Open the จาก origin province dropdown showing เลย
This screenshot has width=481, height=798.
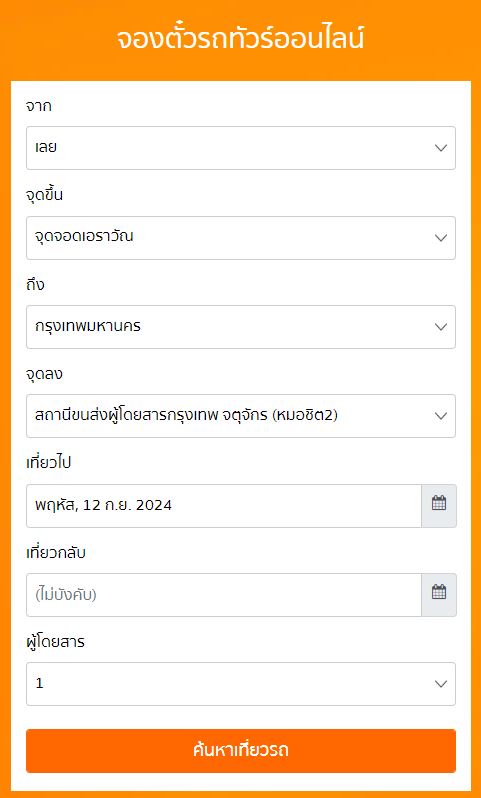point(241,148)
